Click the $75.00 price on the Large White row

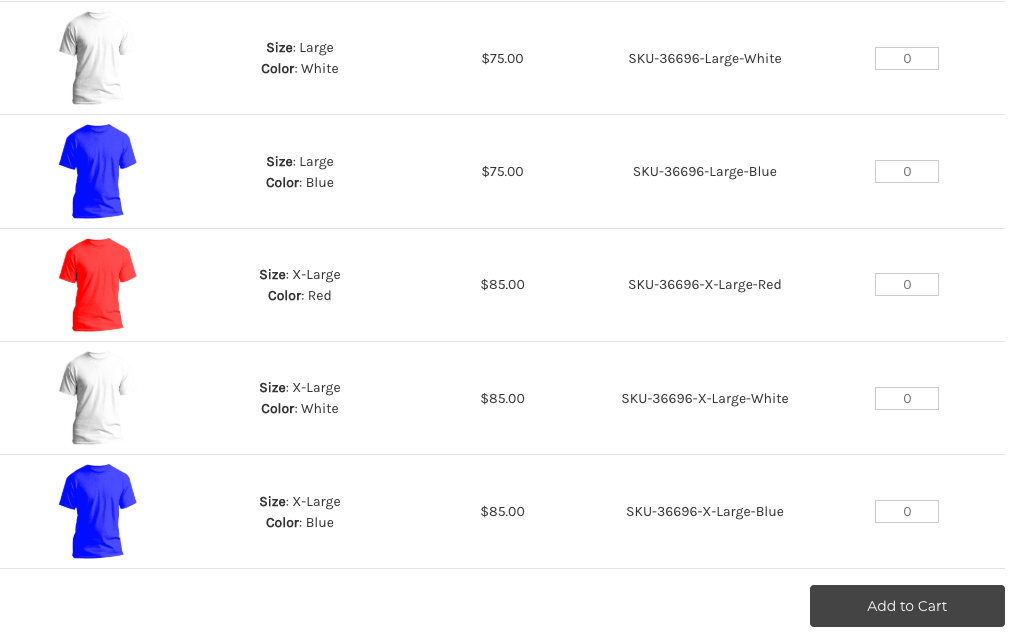pyautogui.click(x=502, y=58)
